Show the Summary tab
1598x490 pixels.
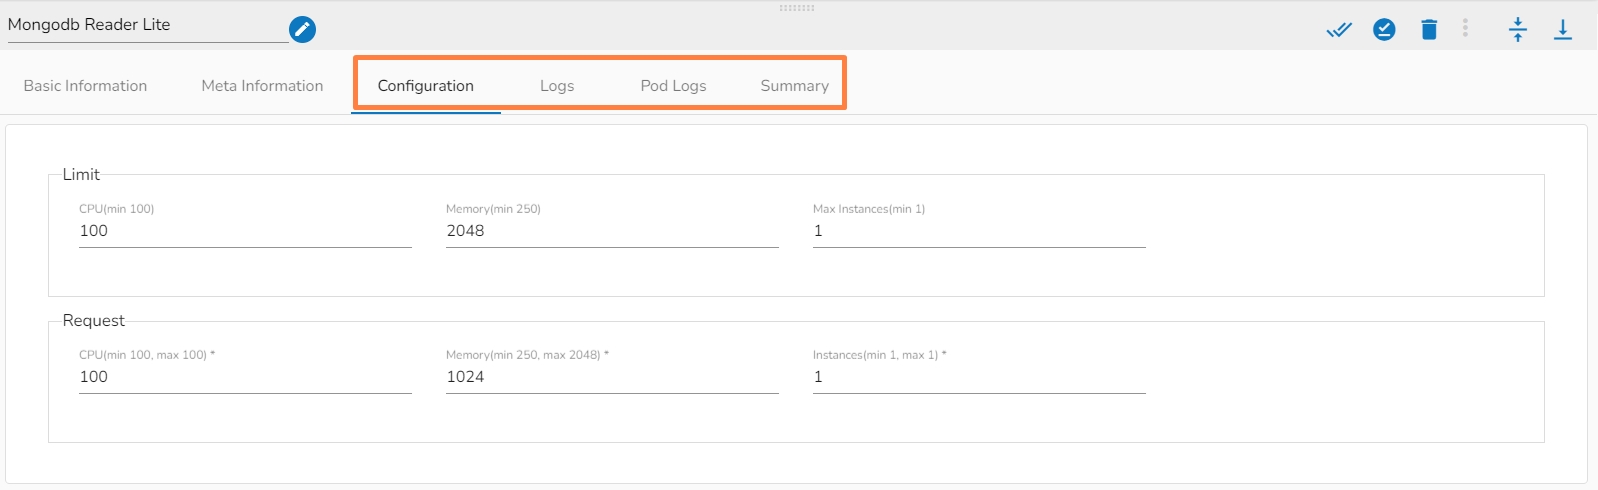[x=794, y=86]
